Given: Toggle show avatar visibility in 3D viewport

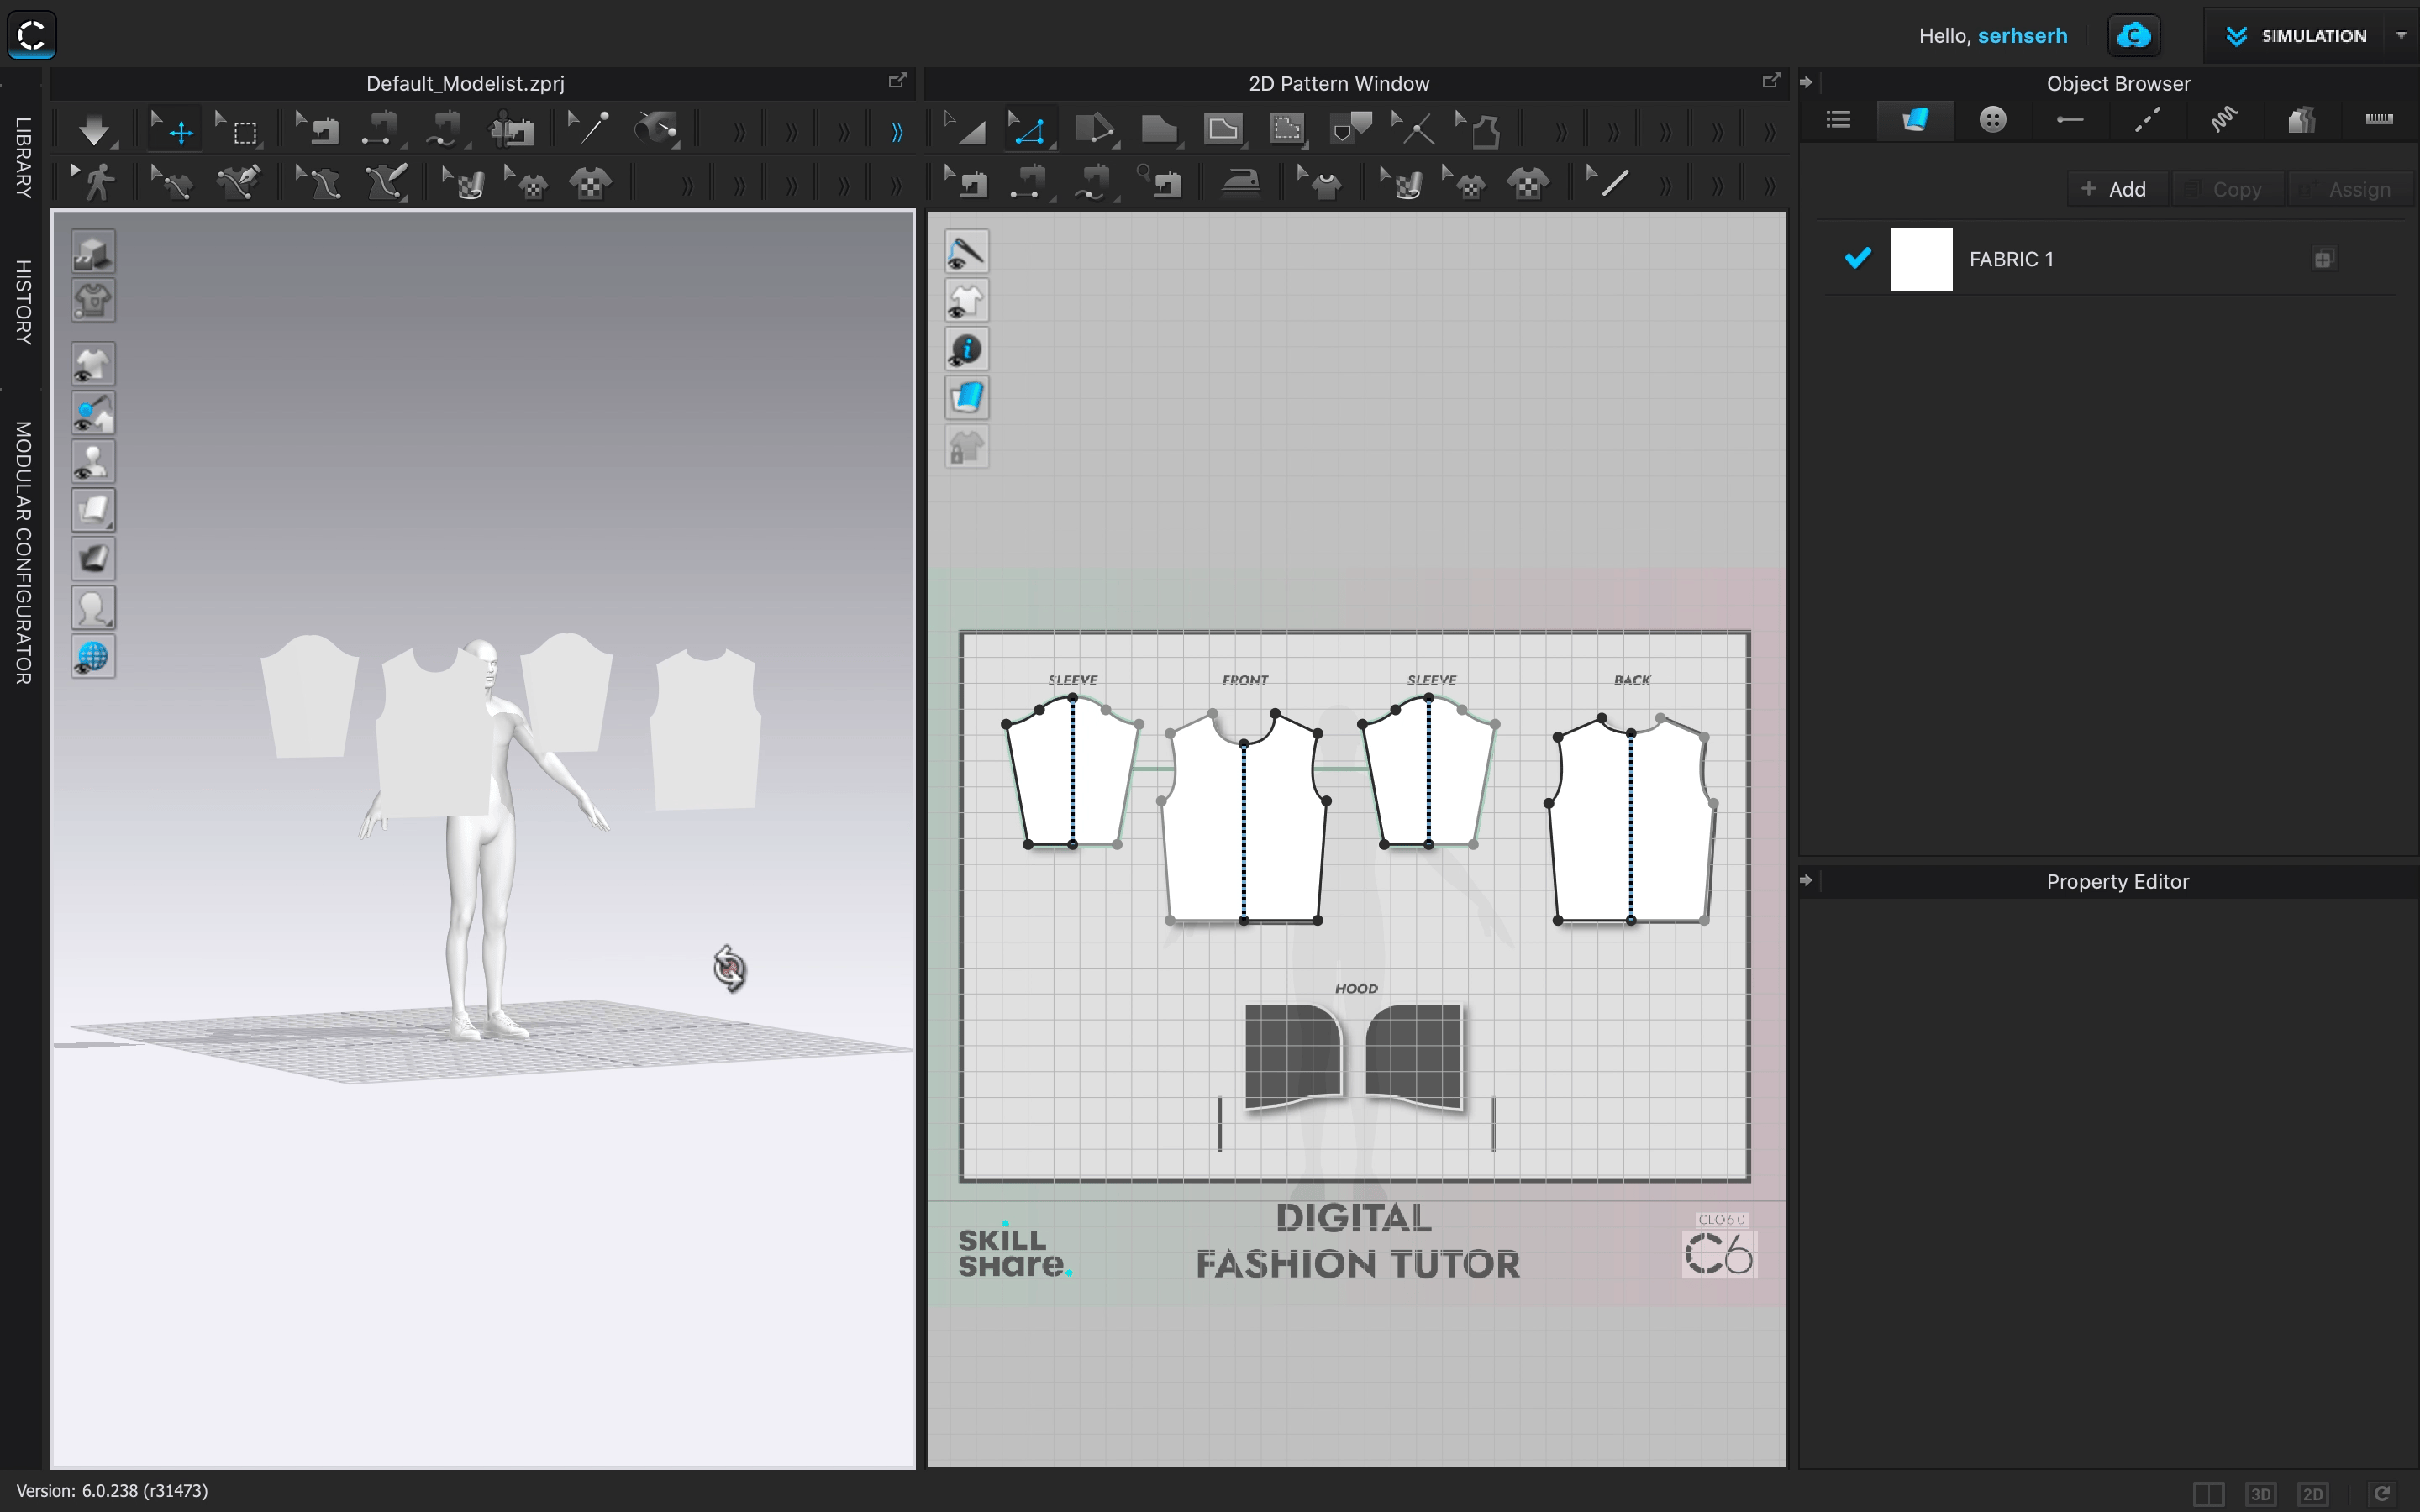Looking at the screenshot, I should coord(93,462).
